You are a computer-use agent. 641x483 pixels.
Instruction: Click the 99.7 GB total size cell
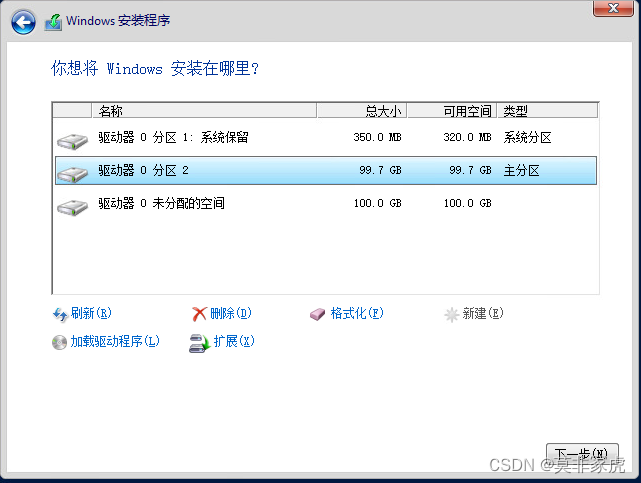point(380,170)
